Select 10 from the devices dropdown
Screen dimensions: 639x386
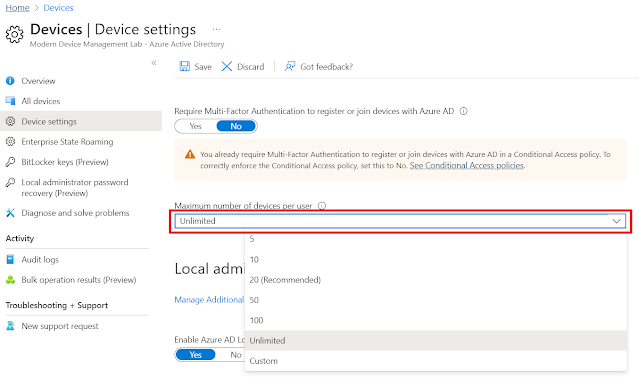[x=436, y=259]
